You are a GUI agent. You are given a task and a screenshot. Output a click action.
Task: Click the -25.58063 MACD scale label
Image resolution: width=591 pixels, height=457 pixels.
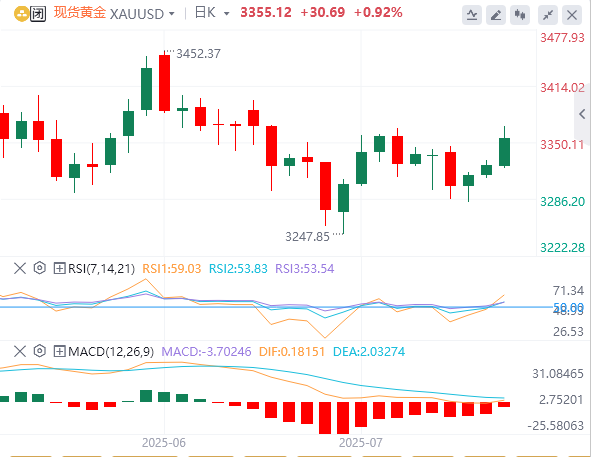tap(556, 426)
